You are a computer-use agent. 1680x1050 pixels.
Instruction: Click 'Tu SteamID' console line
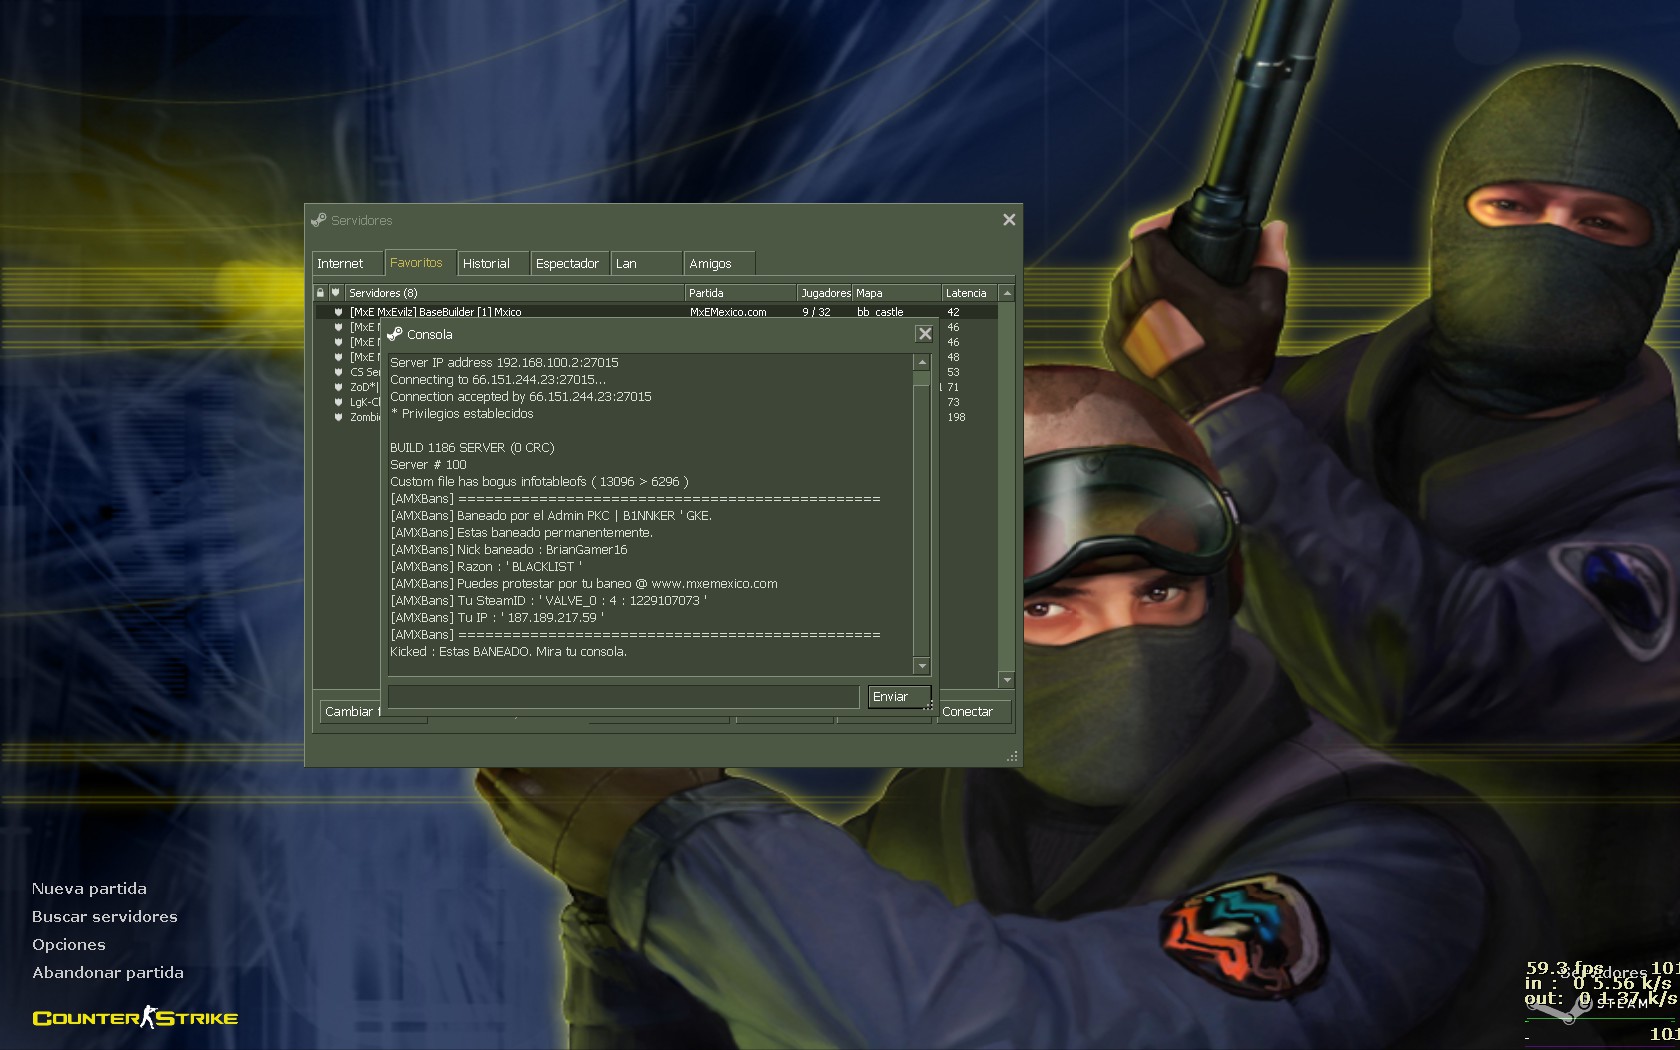tap(549, 601)
